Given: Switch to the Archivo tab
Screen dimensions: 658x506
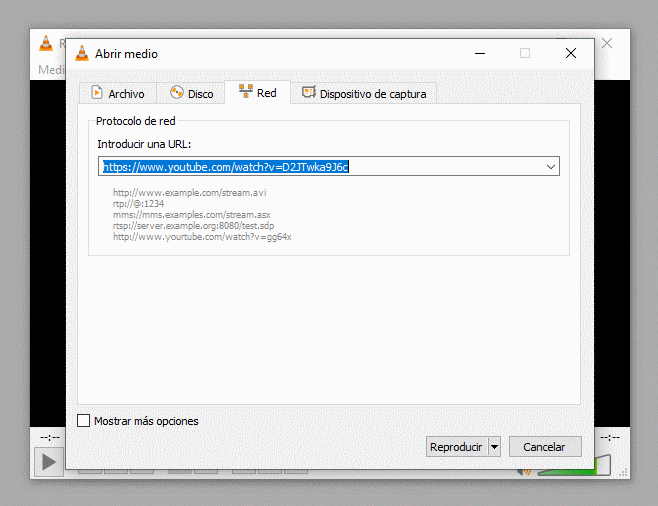Looking at the screenshot, I should 118,93.
